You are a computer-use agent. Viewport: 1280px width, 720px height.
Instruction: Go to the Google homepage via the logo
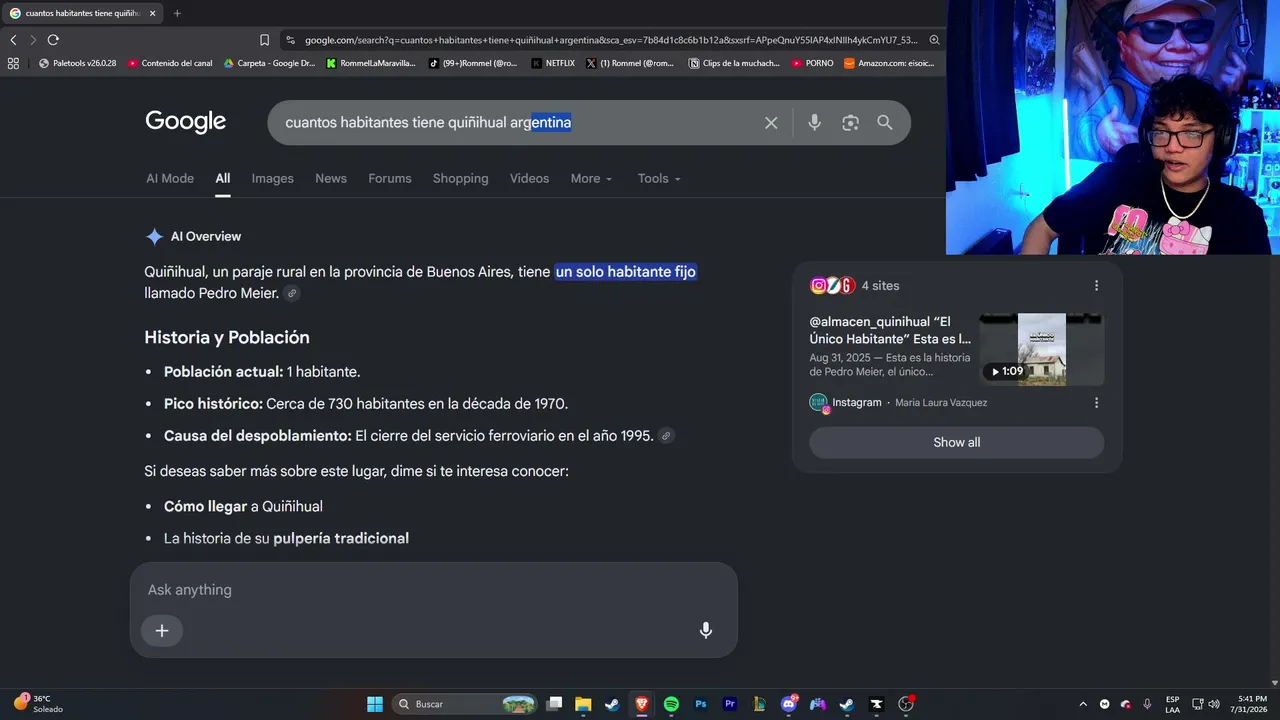coord(186,122)
